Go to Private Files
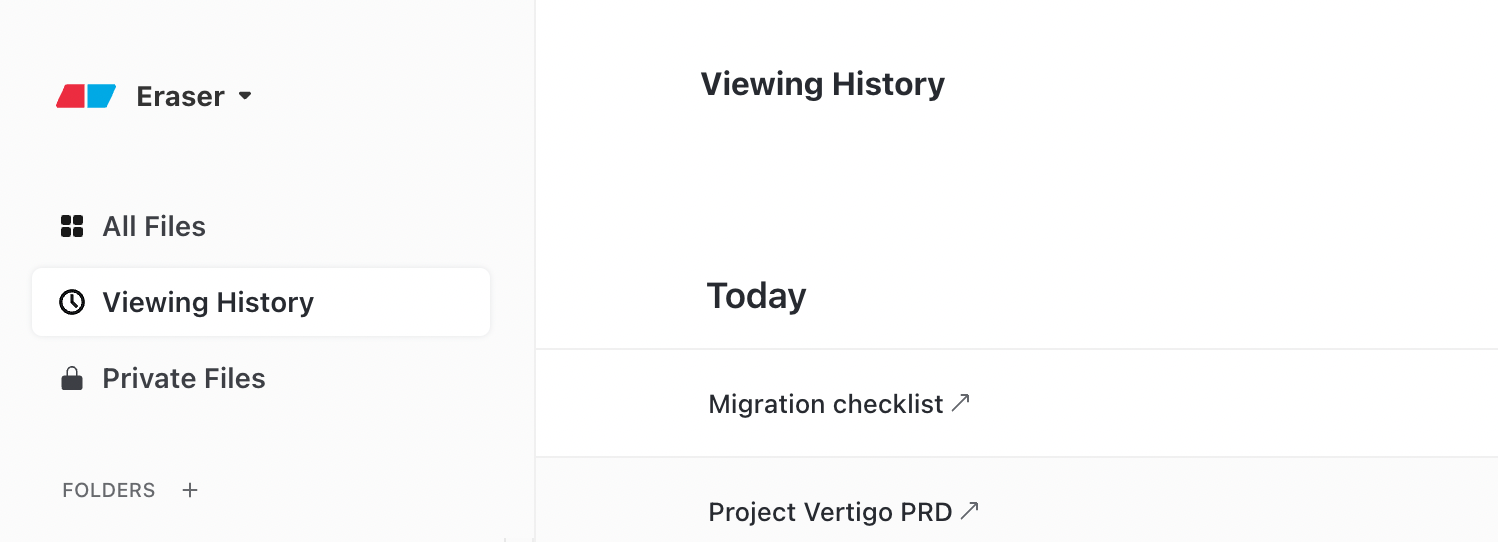1498x542 pixels. tap(184, 378)
